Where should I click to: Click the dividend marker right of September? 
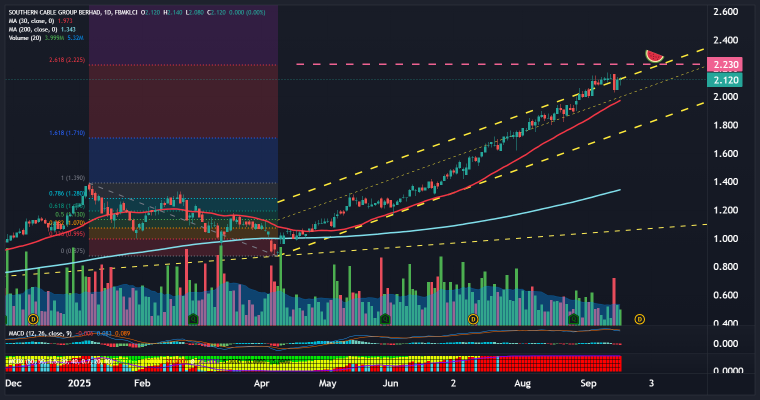coord(639,319)
